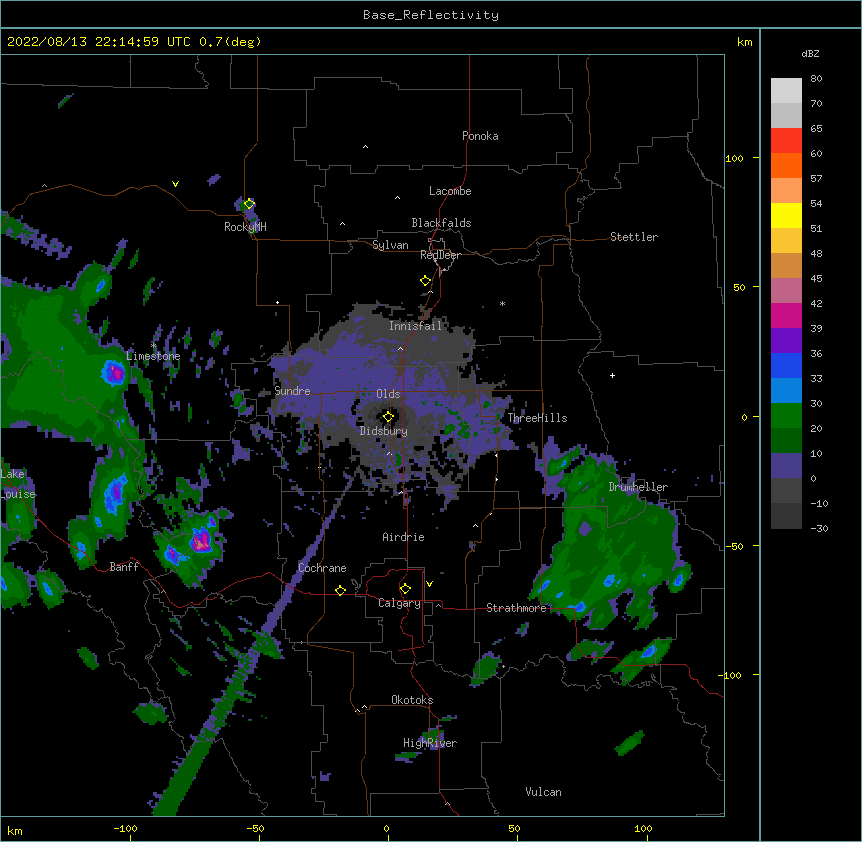Click the Ponoka city label
862x842 pixels.
tap(480, 136)
